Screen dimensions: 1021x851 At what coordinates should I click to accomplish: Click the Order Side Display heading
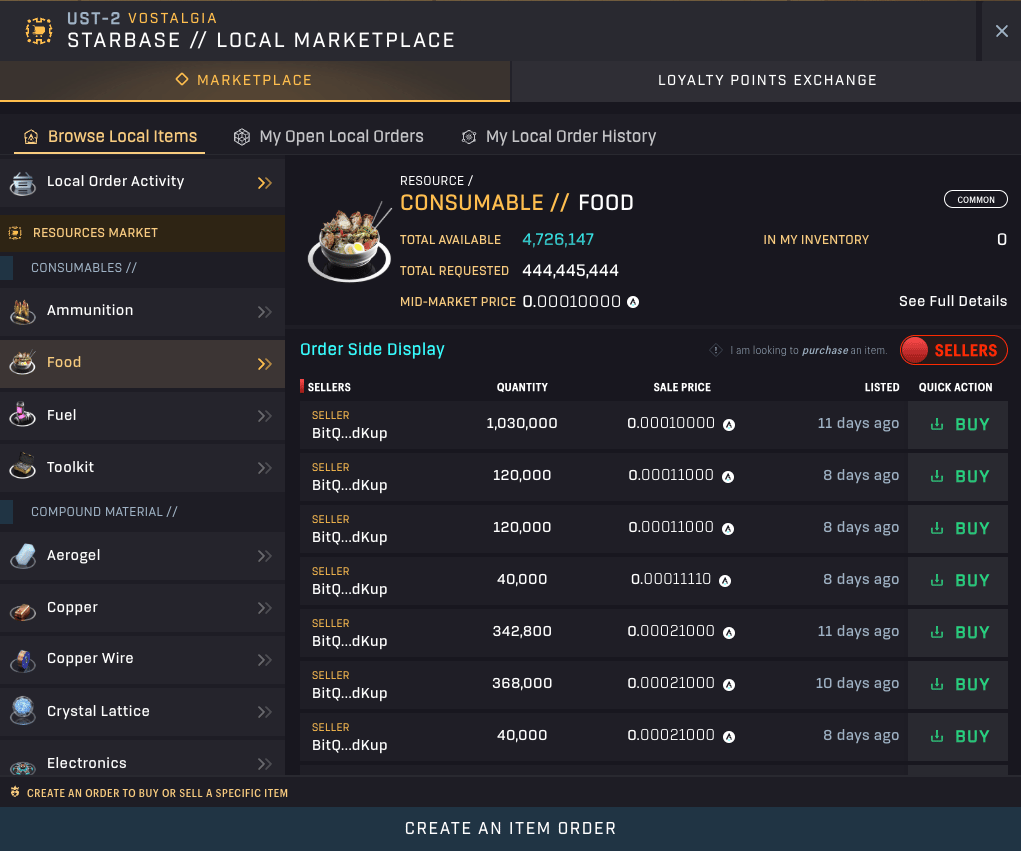point(372,350)
